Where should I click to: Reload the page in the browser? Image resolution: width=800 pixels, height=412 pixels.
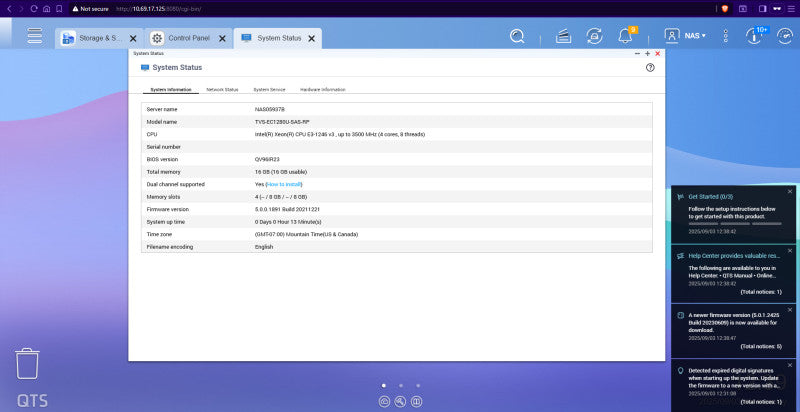pyautogui.click(x=34, y=9)
